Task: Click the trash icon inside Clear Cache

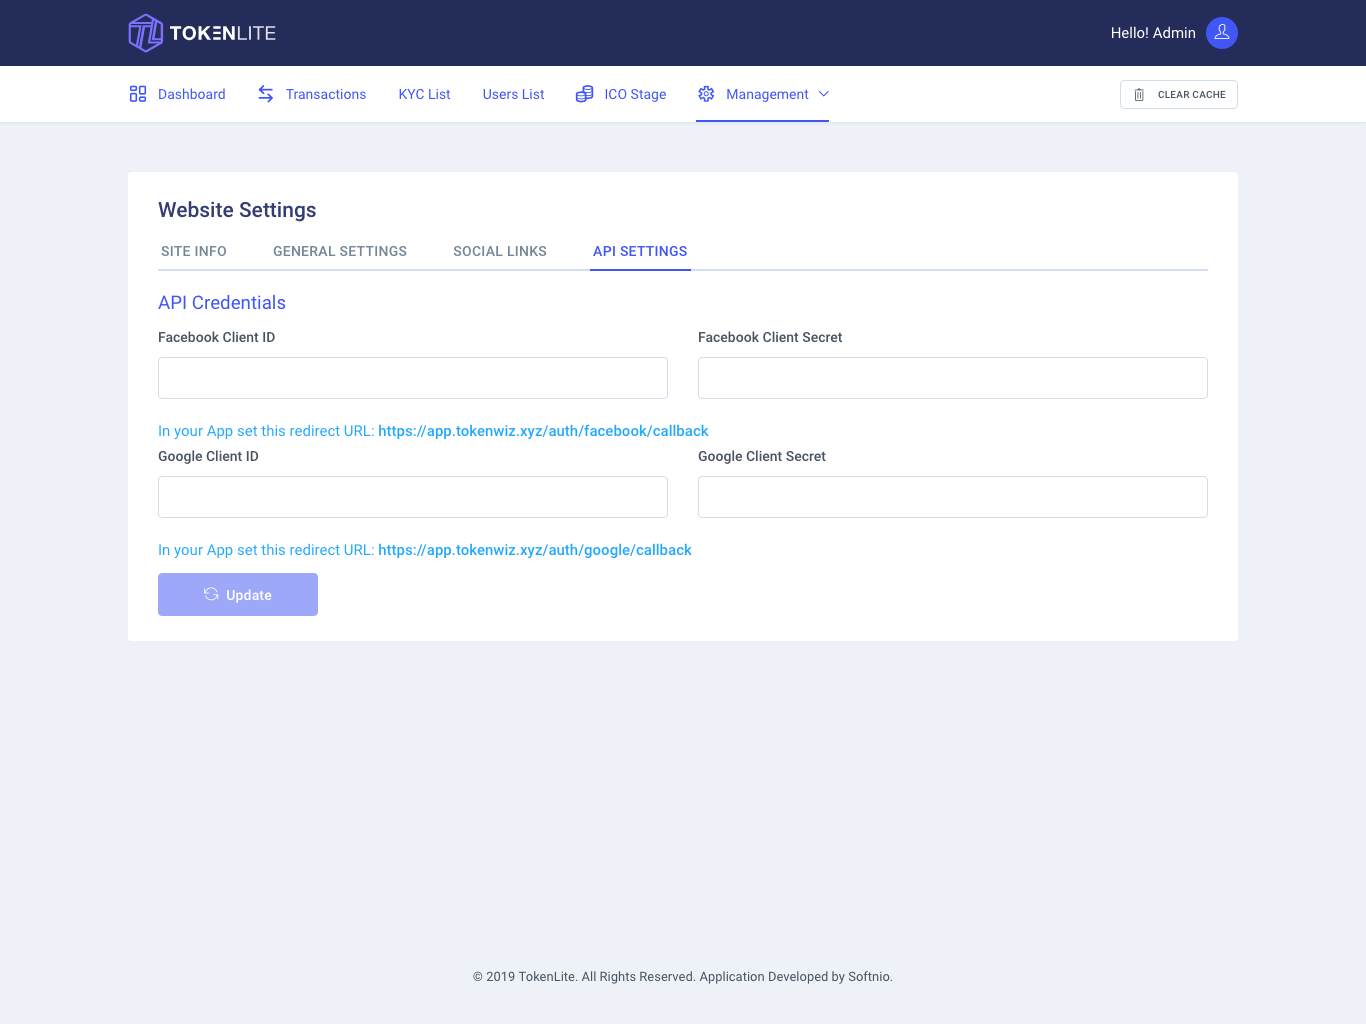Action: pyautogui.click(x=1139, y=94)
